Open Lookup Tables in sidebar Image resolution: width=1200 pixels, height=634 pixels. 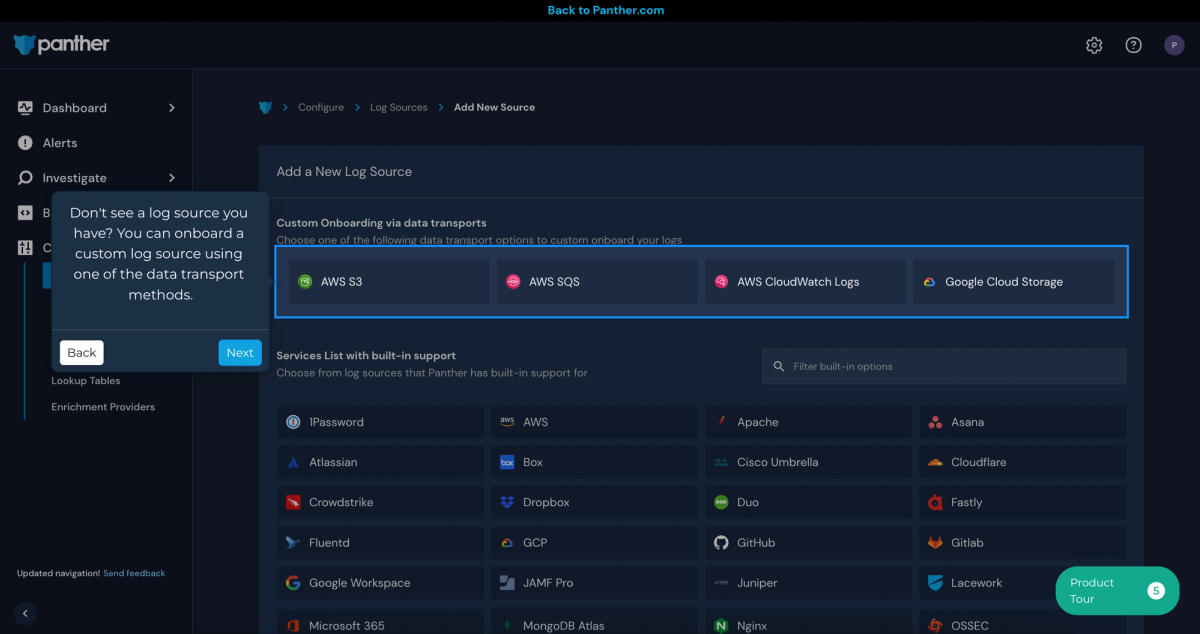pyautogui.click(x=86, y=381)
